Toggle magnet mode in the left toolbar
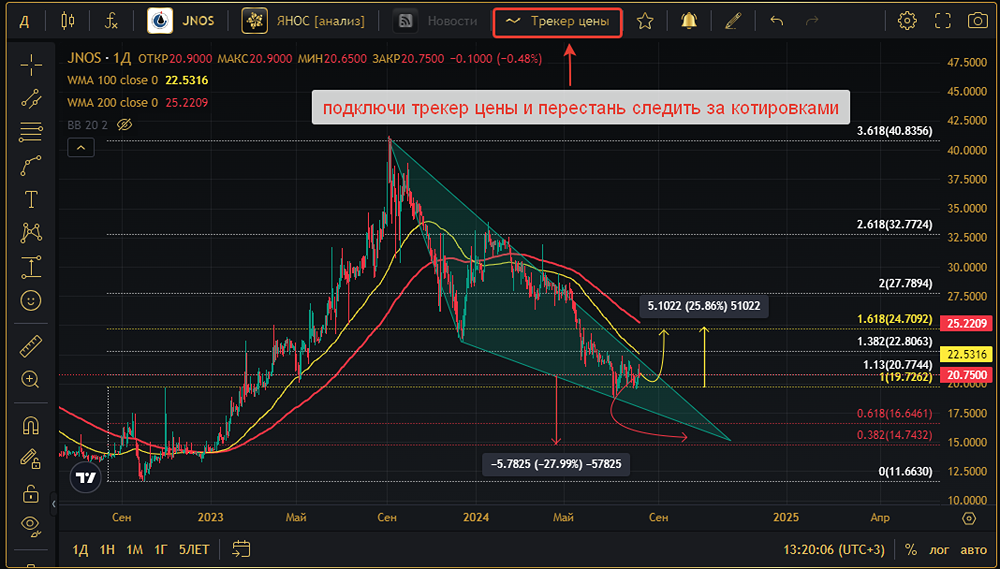Image resolution: width=1000 pixels, height=569 pixels. 31,424
